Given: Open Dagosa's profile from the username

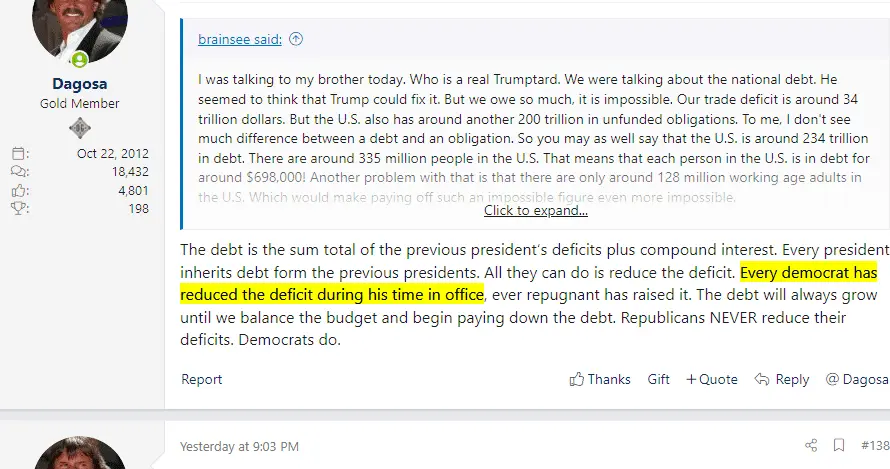Looking at the screenshot, I should coord(79,85).
